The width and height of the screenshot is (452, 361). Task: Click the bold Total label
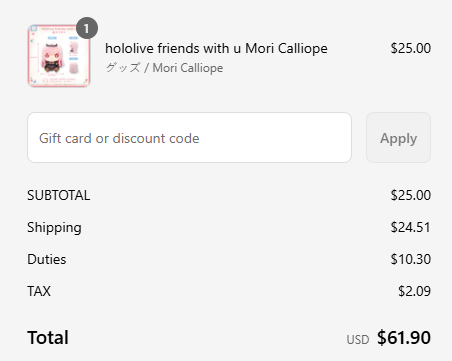48,338
